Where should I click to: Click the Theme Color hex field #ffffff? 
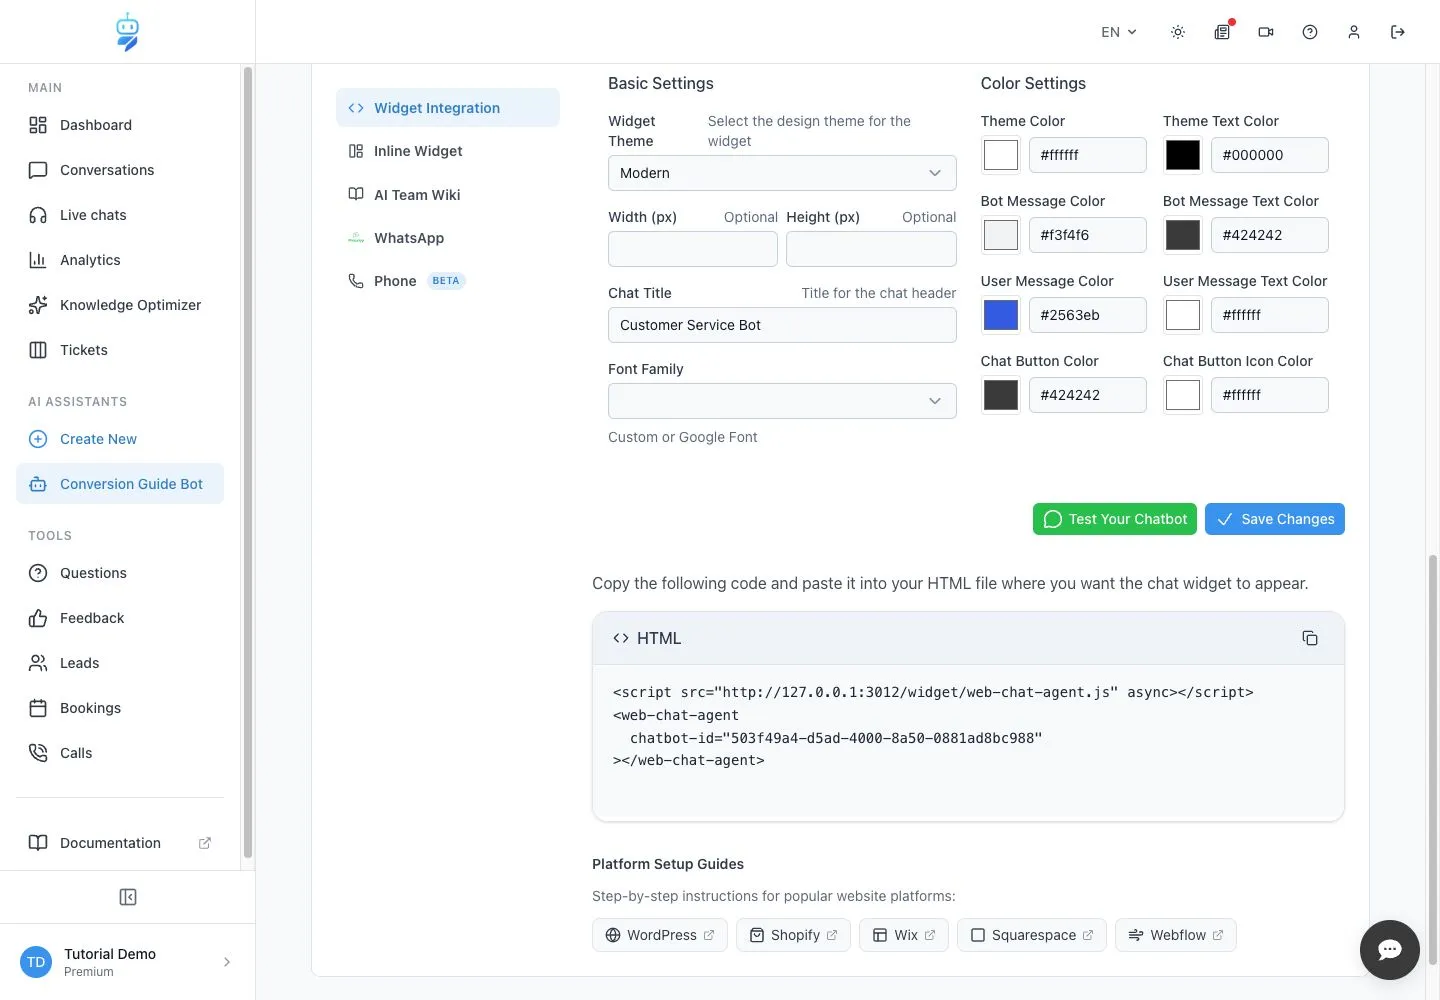tap(1088, 155)
